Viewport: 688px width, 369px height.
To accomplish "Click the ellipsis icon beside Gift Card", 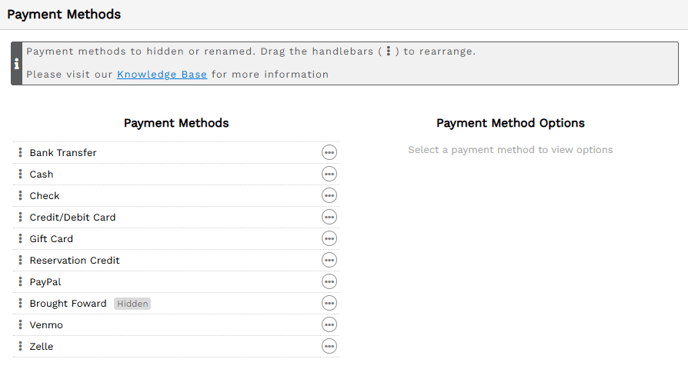I will [x=329, y=239].
